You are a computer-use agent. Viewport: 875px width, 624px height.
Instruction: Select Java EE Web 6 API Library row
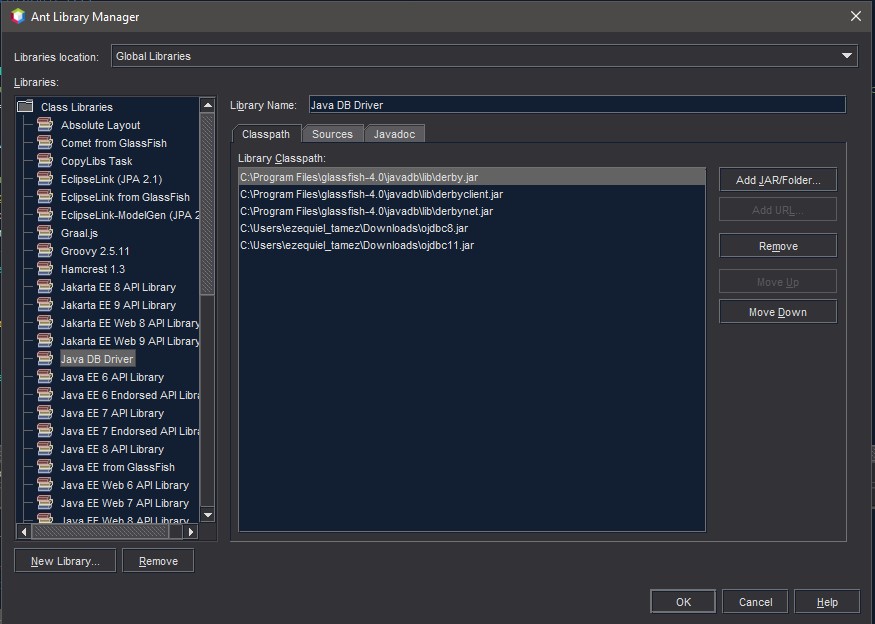point(125,485)
